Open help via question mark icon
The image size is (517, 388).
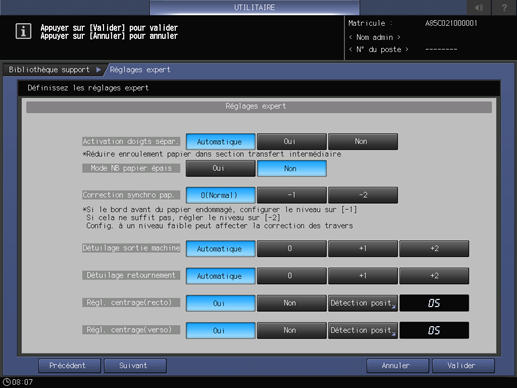tap(504, 7)
